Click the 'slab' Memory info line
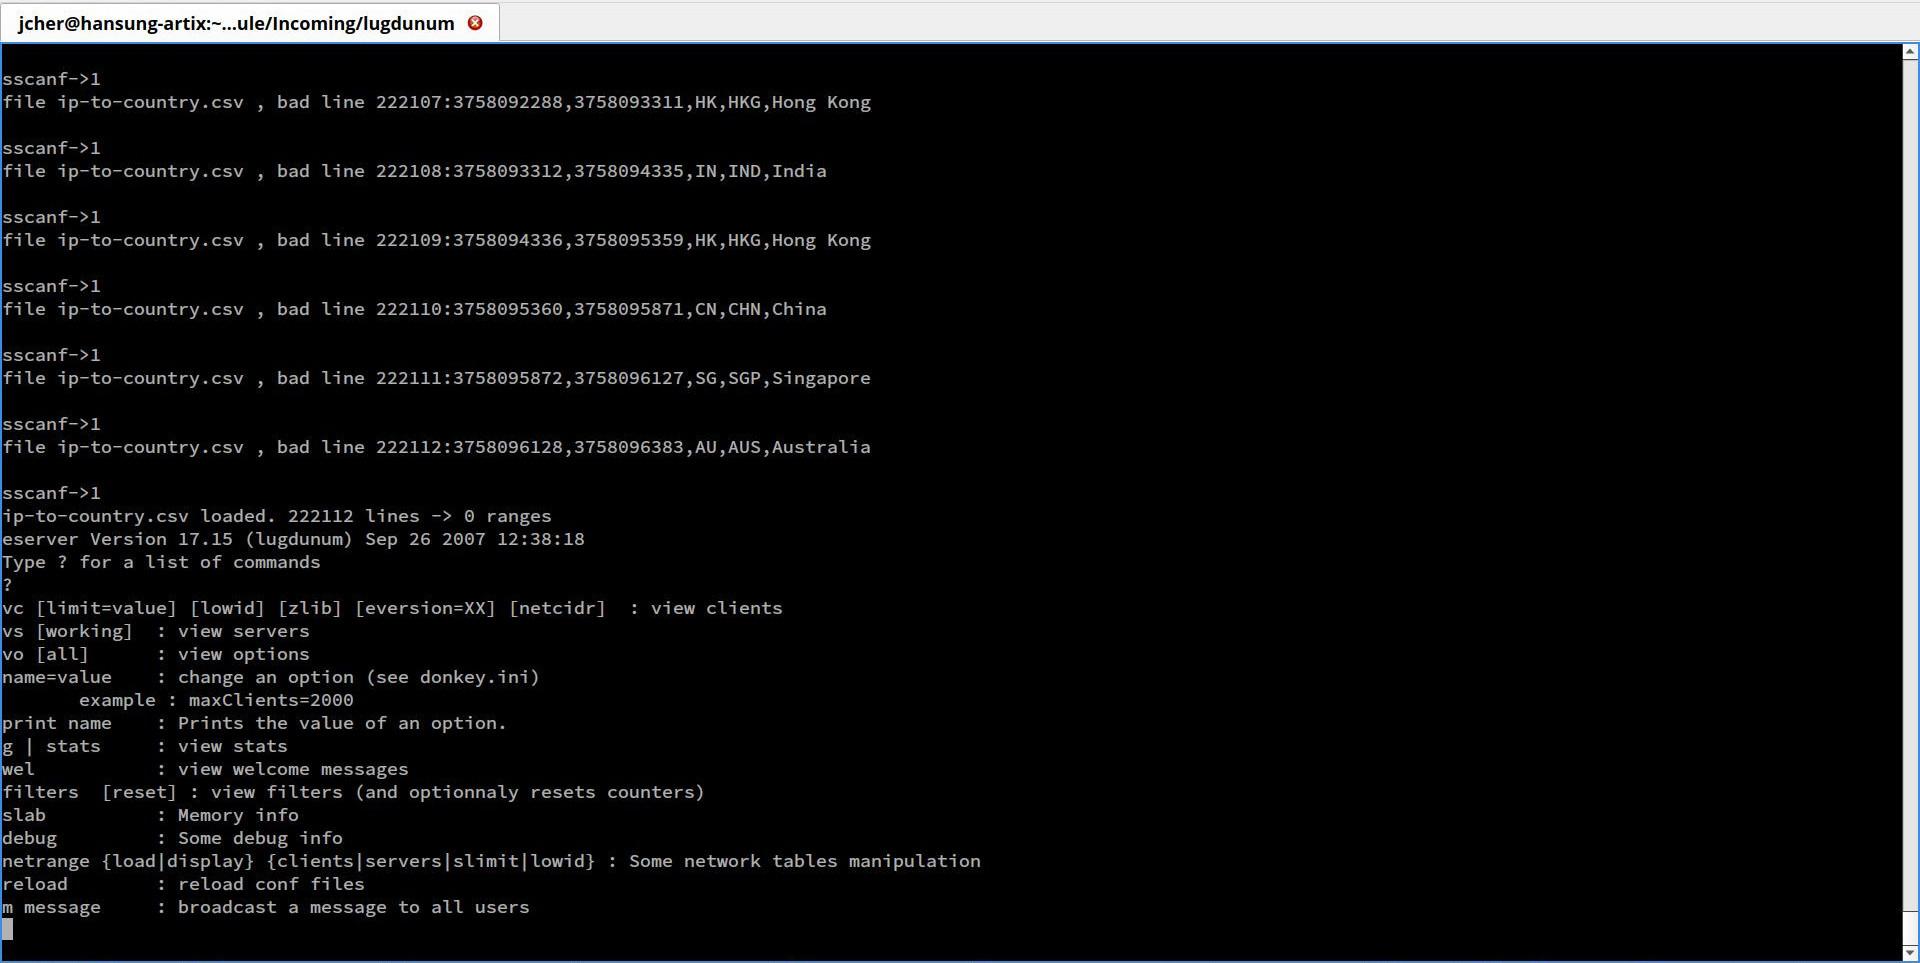Screen dimensions: 1920x963 [150, 815]
